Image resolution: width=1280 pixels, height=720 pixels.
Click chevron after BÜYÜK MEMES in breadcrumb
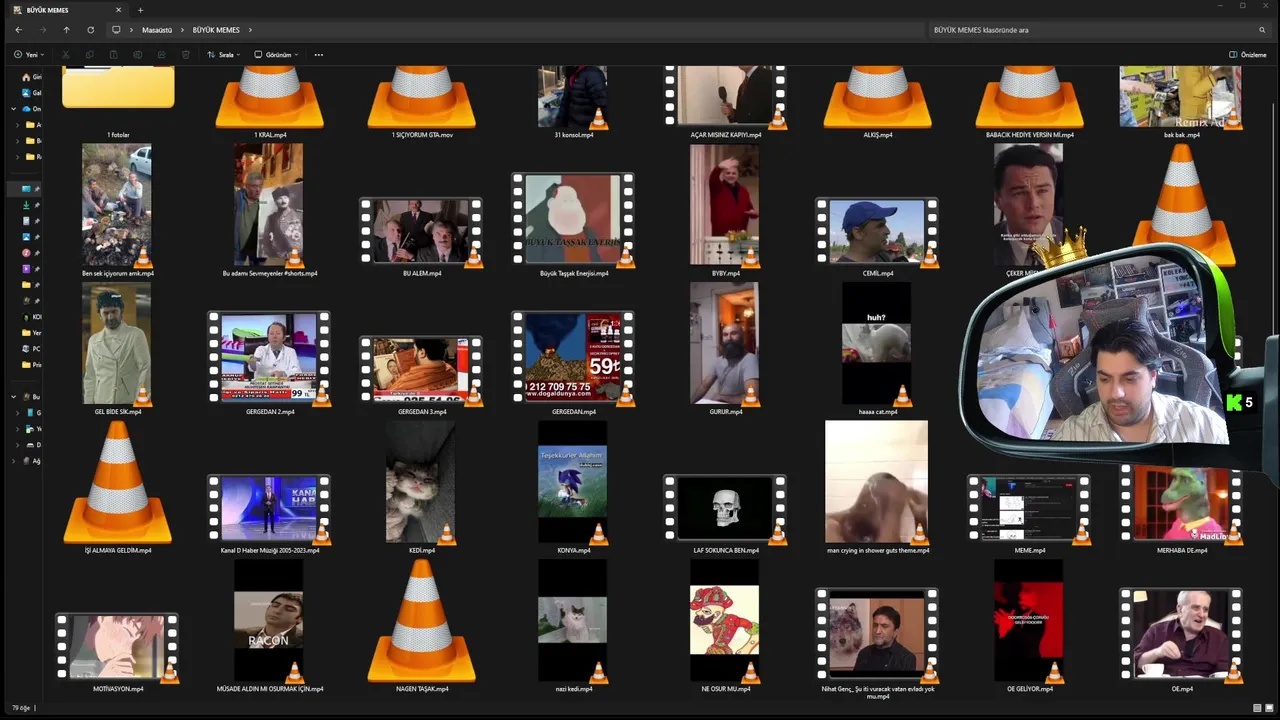coord(250,30)
